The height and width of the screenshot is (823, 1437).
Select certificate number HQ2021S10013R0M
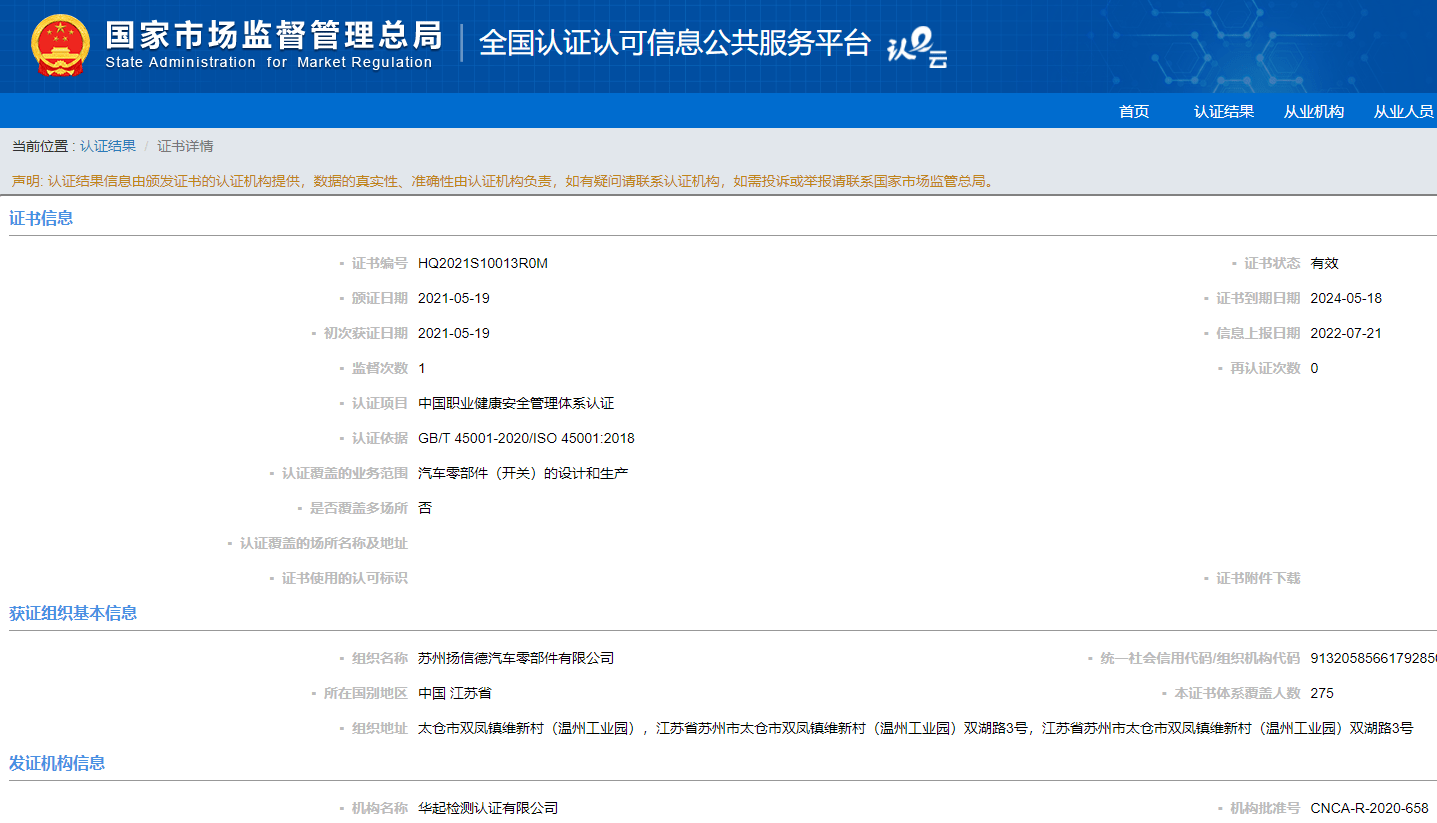(483, 263)
